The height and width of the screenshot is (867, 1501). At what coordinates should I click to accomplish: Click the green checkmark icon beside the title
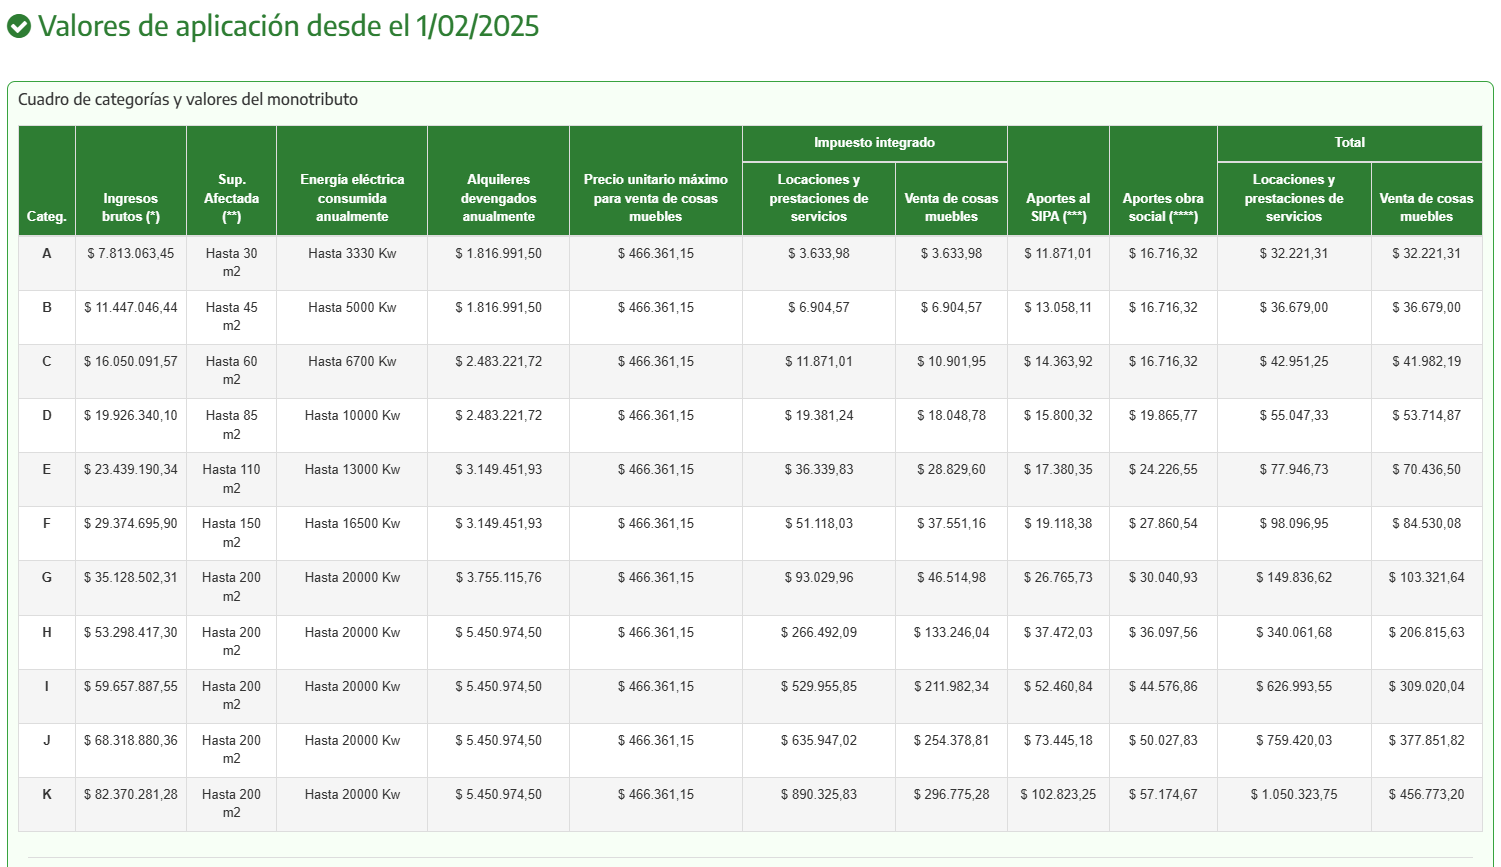[19, 26]
